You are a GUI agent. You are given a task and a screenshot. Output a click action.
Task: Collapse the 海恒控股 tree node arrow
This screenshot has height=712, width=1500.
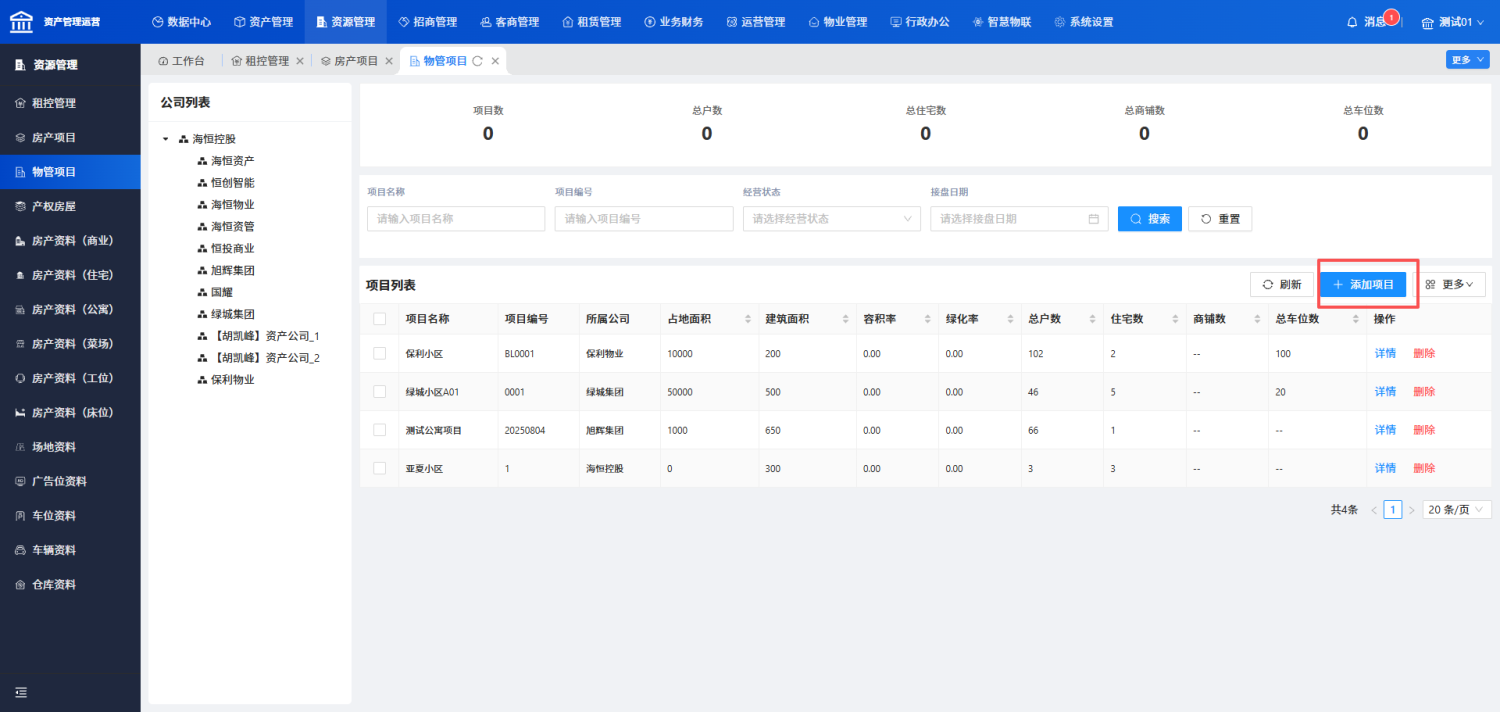tap(166, 139)
